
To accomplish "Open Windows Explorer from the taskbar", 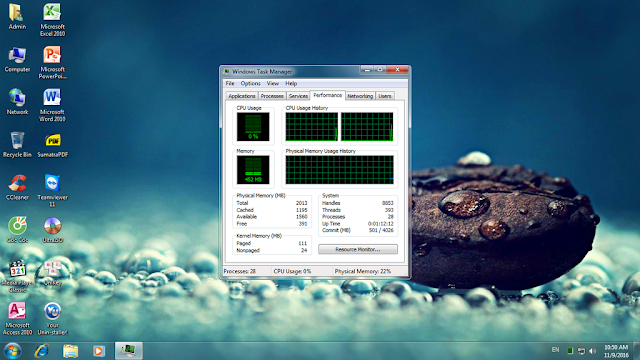I will click(x=70, y=351).
